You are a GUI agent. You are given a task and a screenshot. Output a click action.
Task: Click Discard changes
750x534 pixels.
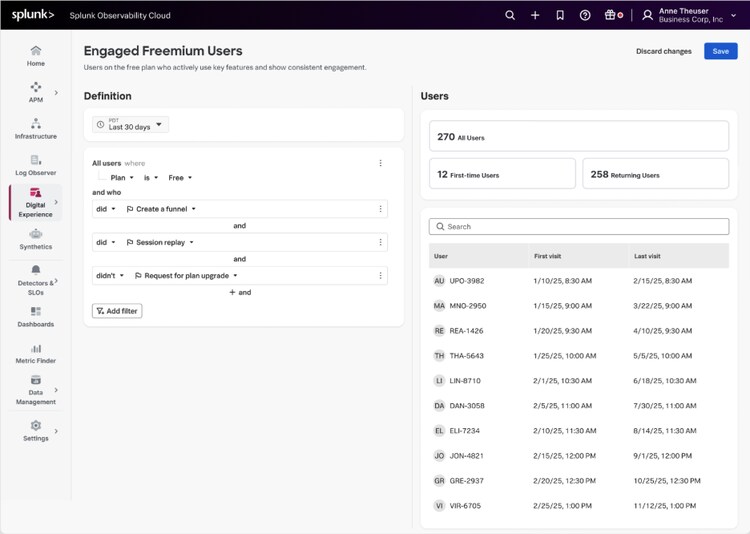(663, 51)
